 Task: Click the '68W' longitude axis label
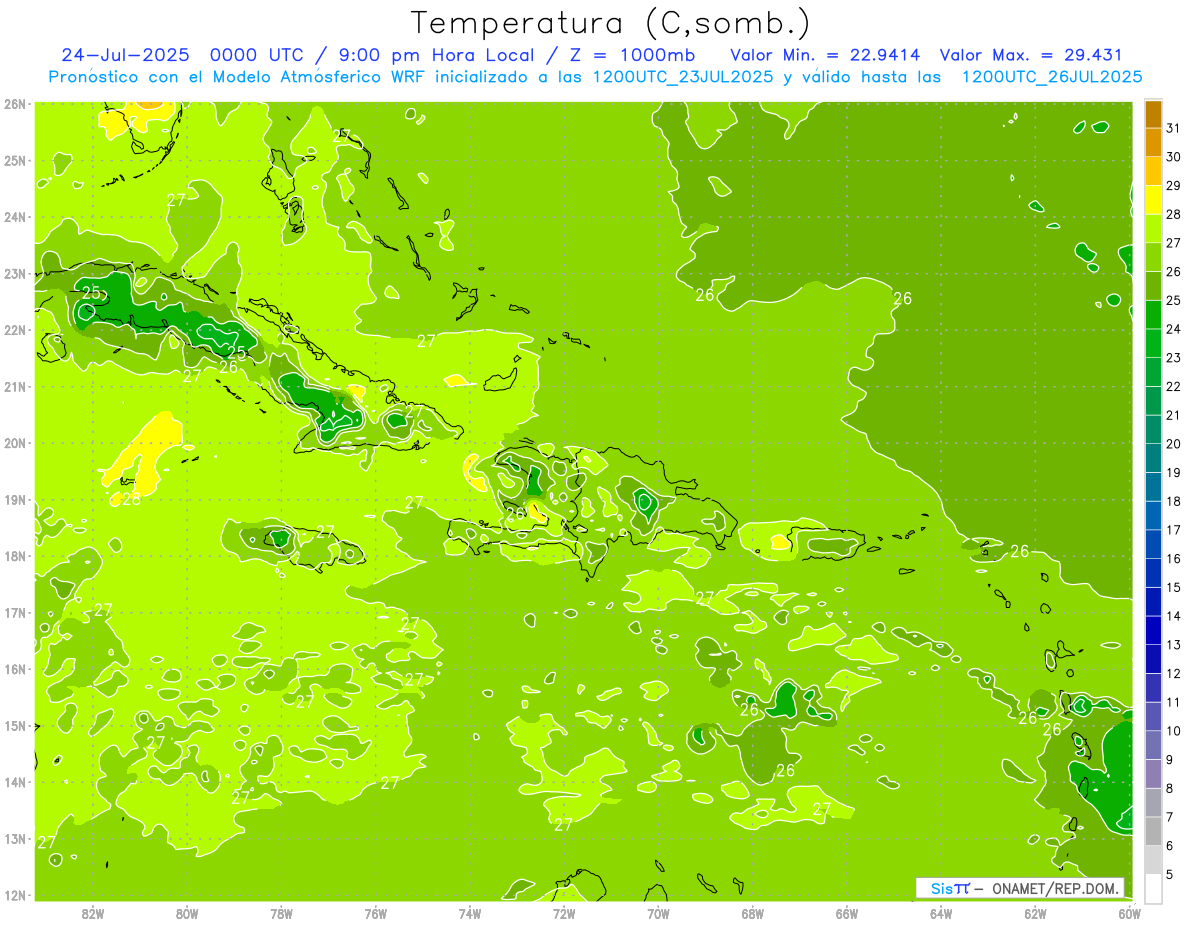tap(753, 913)
